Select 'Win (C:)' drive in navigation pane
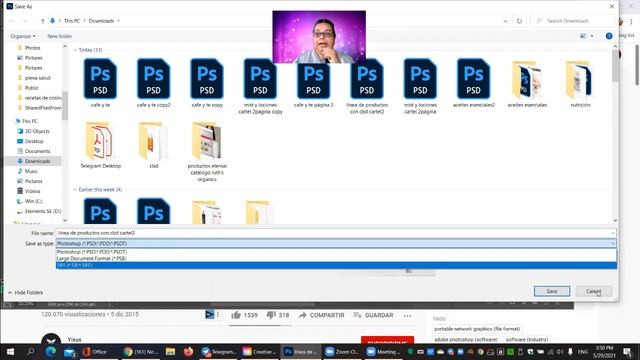 pyautogui.click(x=33, y=201)
